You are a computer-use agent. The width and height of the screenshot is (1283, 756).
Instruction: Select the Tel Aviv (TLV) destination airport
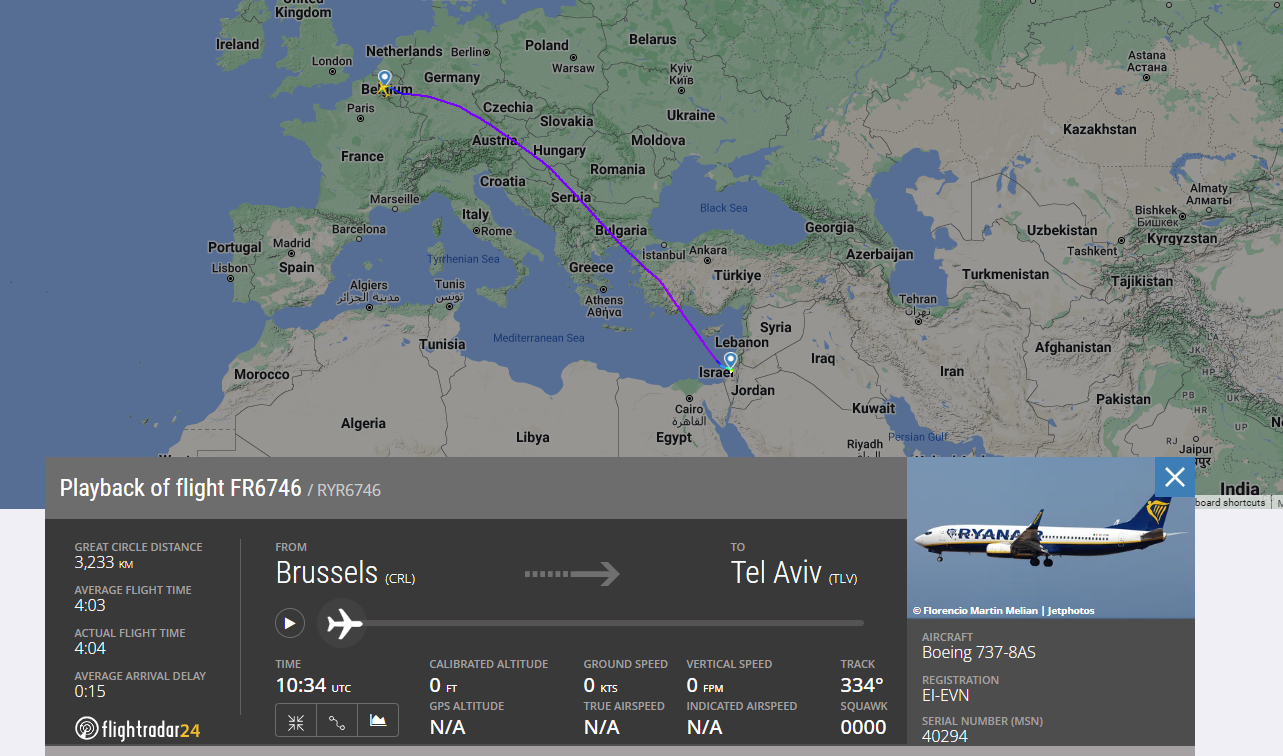pyautogui.click(x=794, y=573)
